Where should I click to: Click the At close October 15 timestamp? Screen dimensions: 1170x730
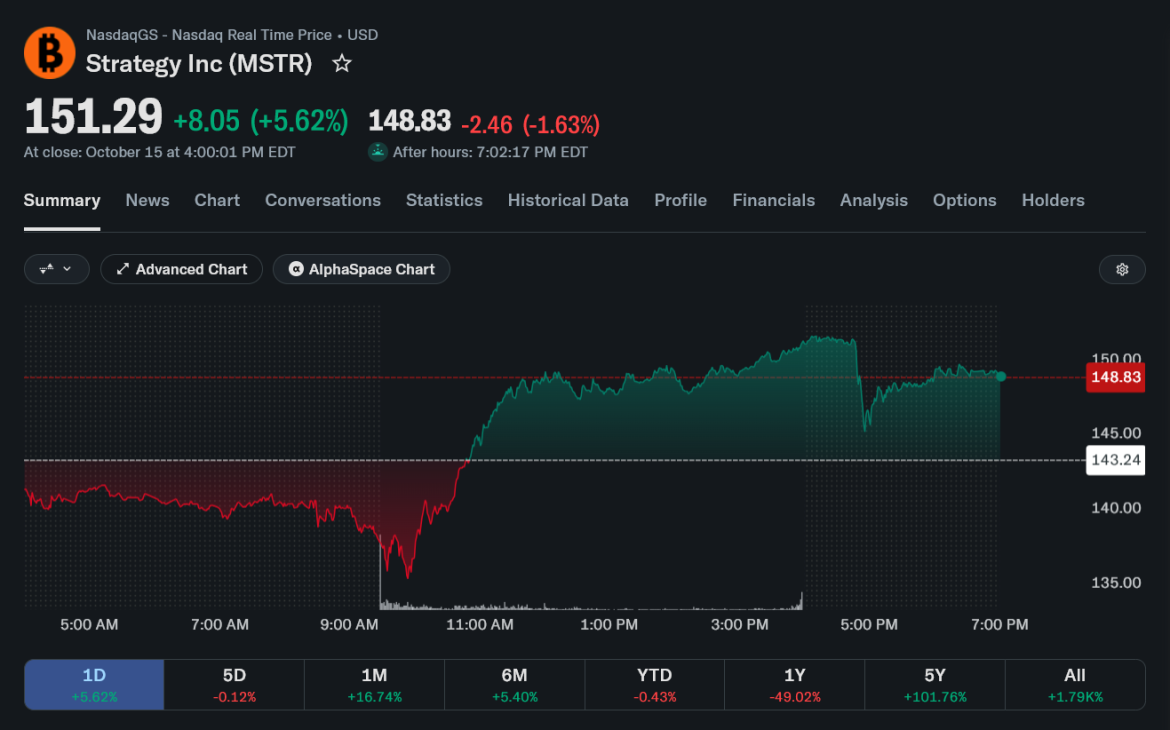pos(160,152)
